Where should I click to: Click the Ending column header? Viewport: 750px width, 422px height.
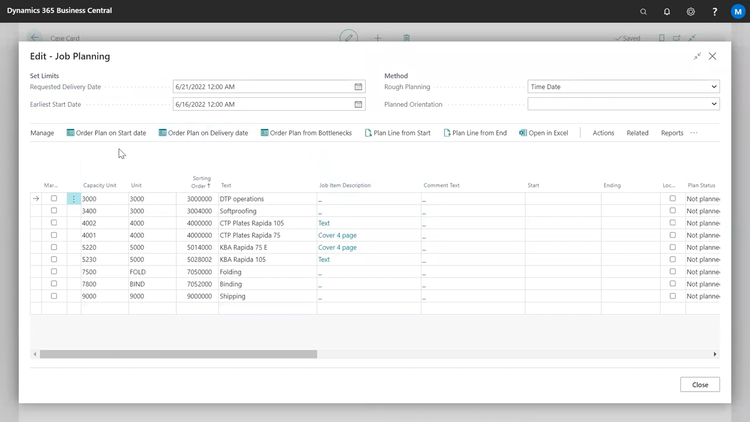coord(612,185)
